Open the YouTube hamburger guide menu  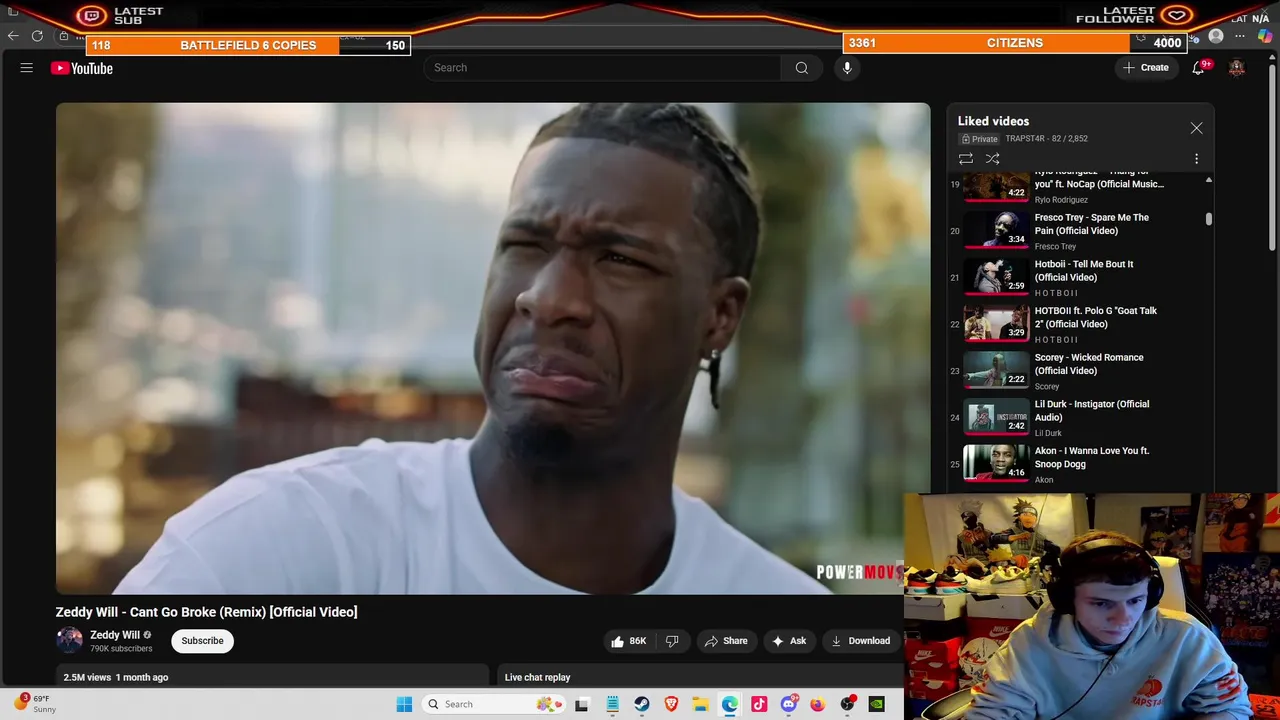coord(27,68)
